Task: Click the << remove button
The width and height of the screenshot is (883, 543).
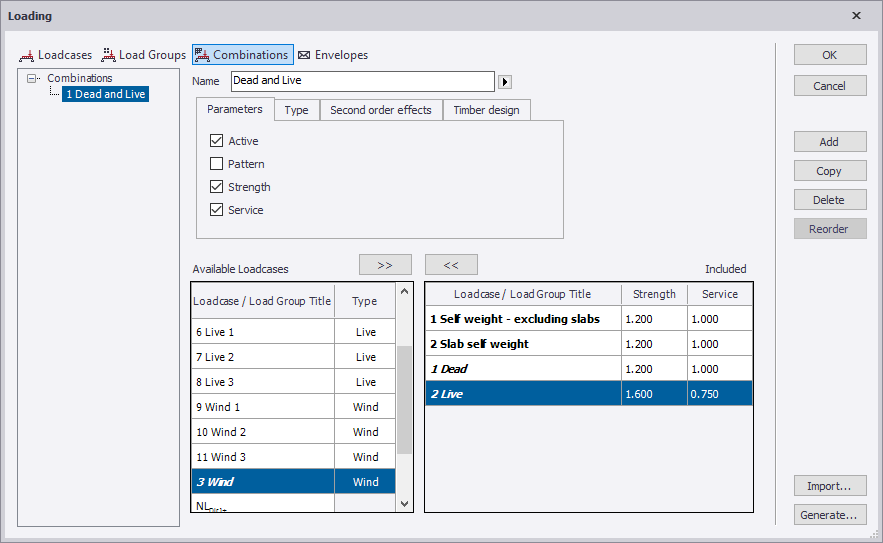Action: (451, 265)
